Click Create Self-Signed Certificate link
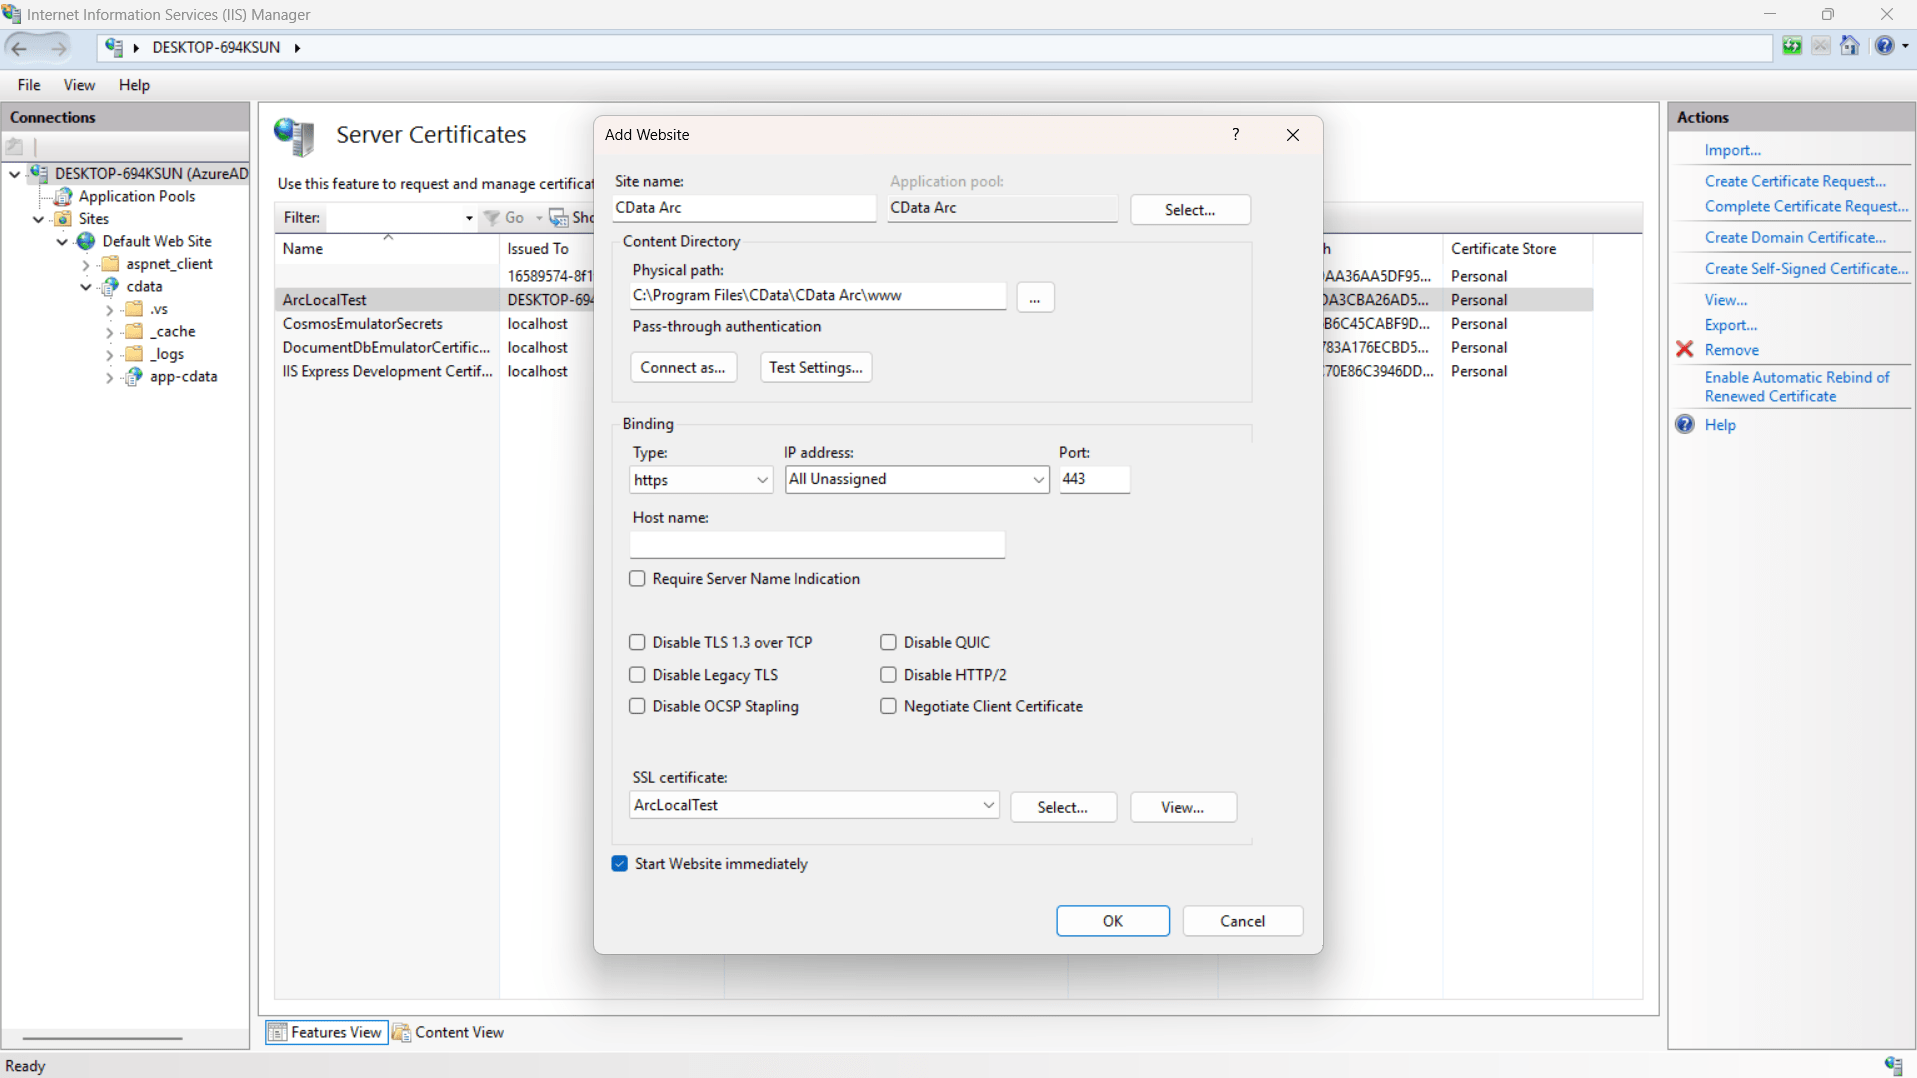1917x1078 pixels. 1805,268
